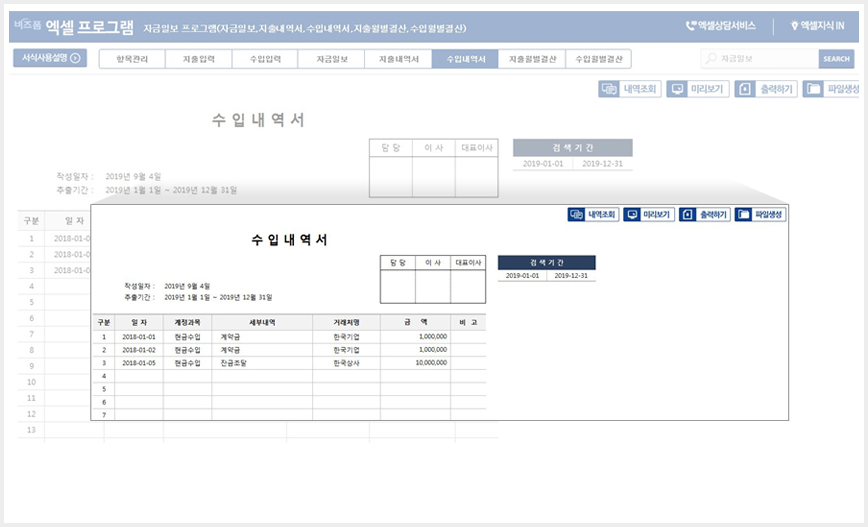Switch to the 항목관리 tab
Viewport: 868px width, 527px height.
[x=132, y=59]
